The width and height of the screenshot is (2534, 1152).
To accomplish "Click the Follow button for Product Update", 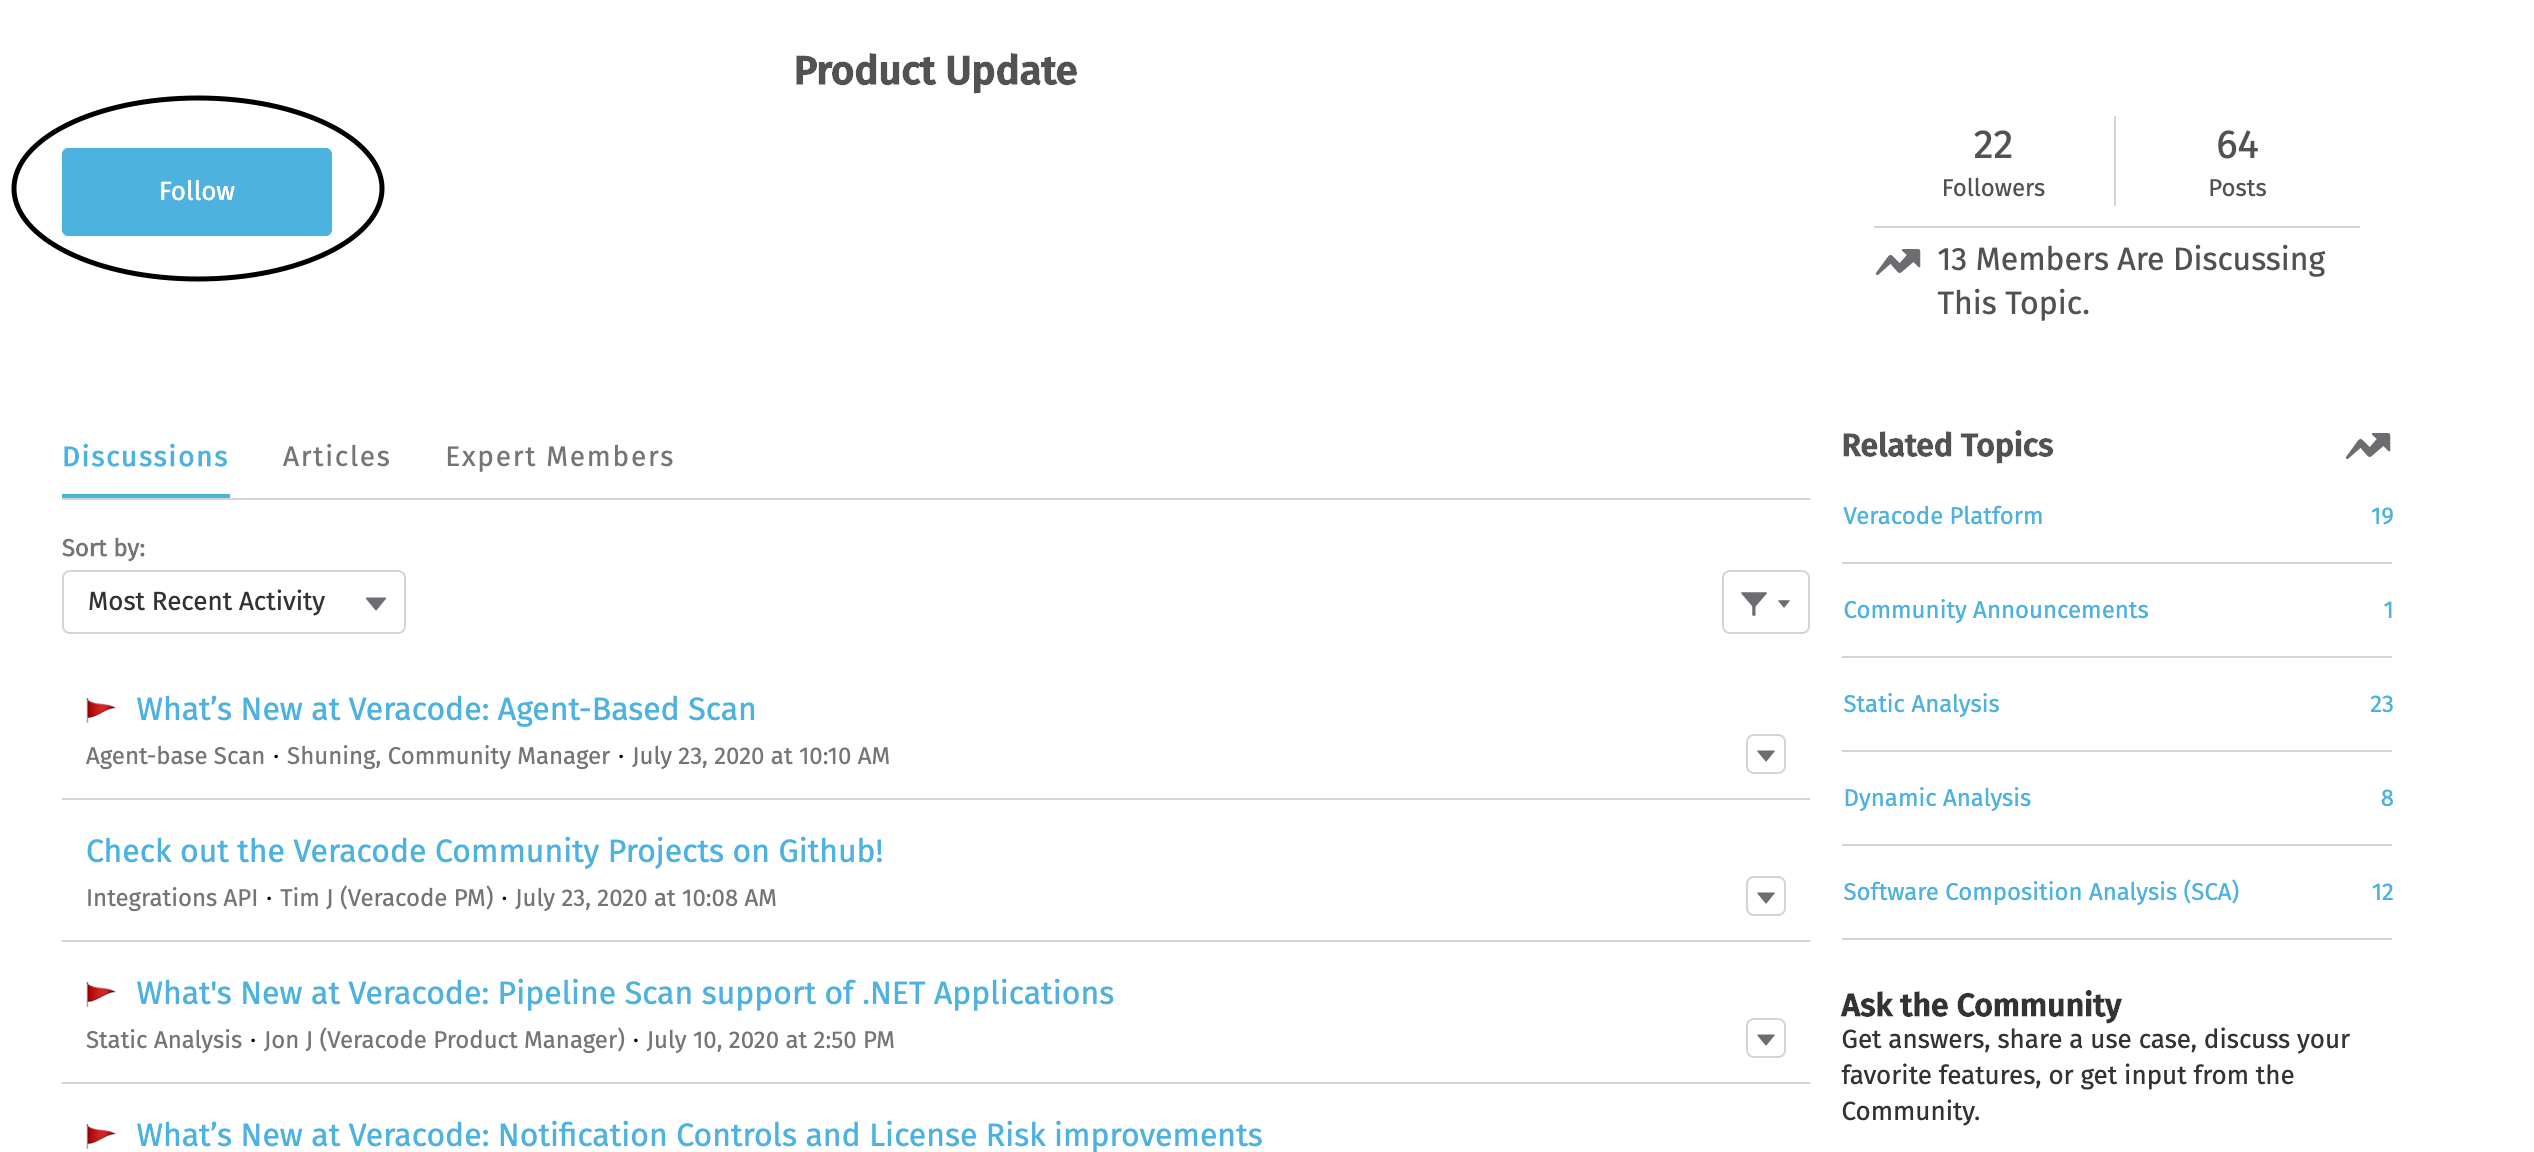I will (x=196, y=190).
